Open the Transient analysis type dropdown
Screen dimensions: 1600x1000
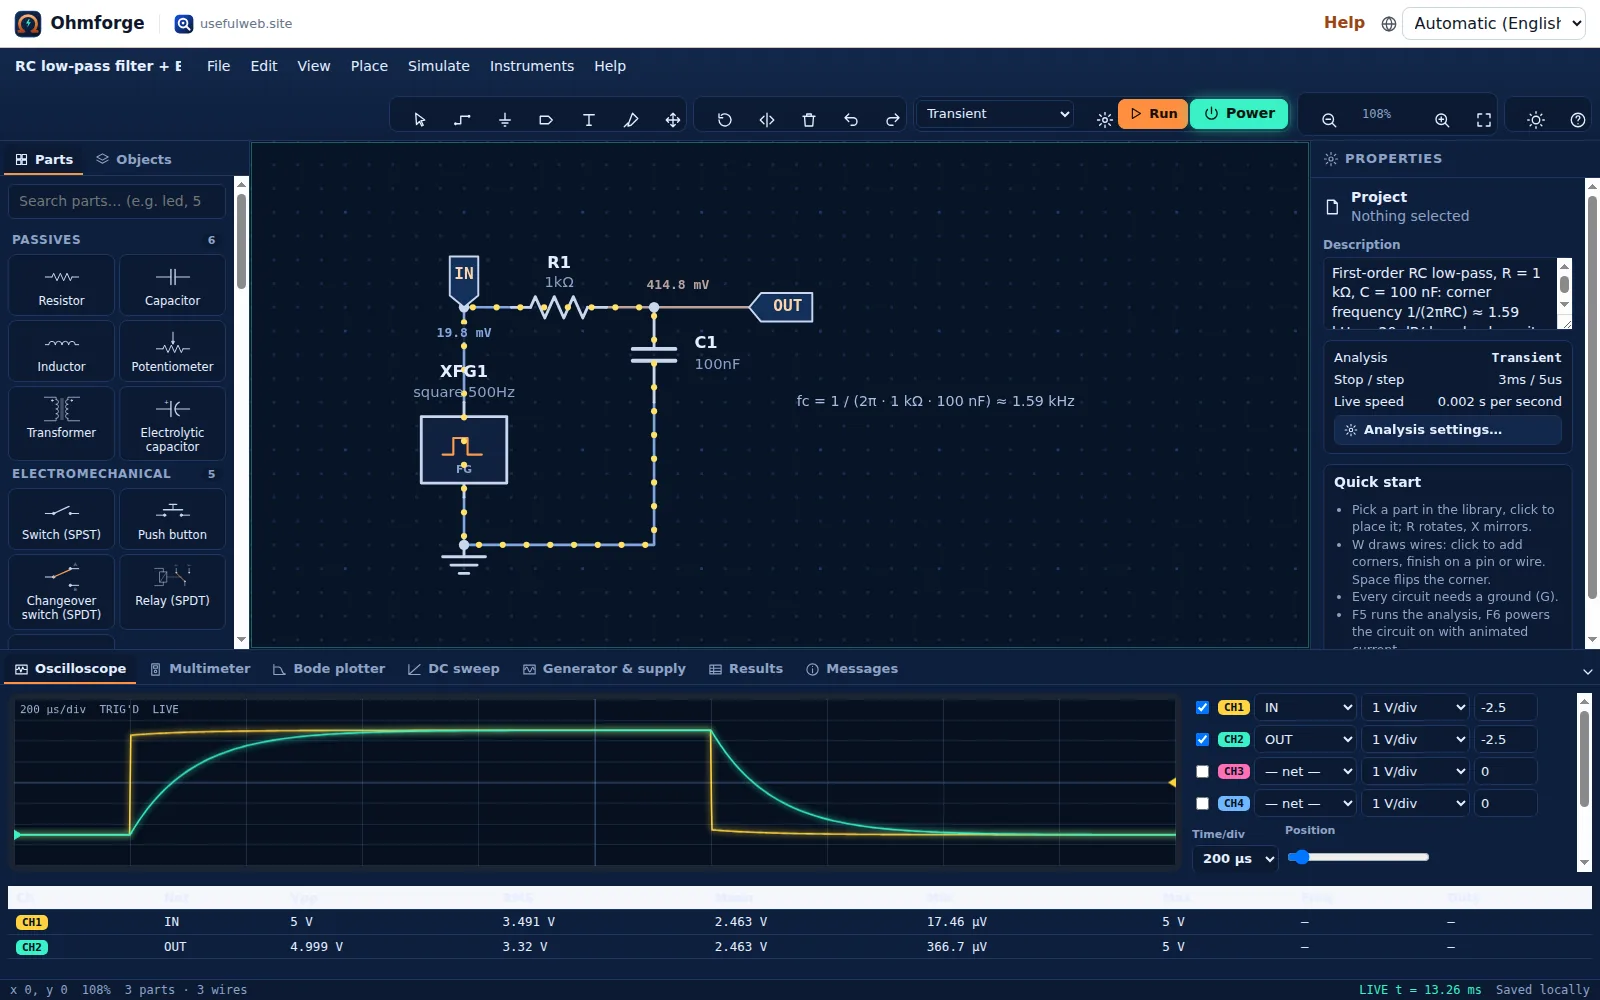(x=996, y=113)
